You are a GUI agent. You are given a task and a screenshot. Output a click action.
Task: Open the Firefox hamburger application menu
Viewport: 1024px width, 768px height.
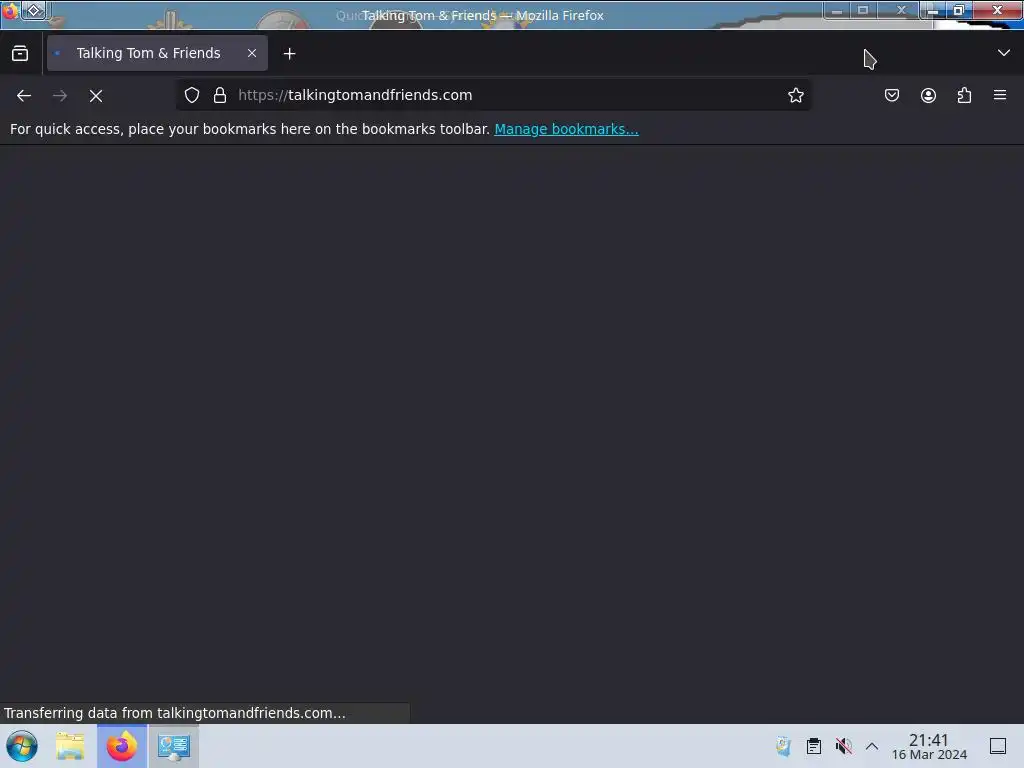point(1000,95)
